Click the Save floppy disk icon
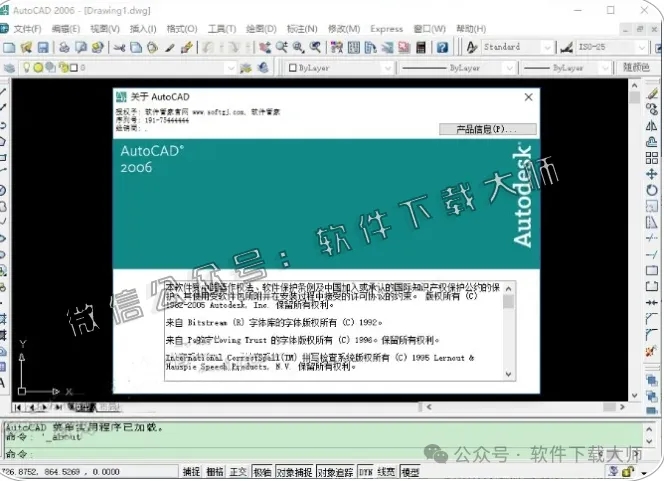This screenshot has height=481, width=664. tap(43, 47)
